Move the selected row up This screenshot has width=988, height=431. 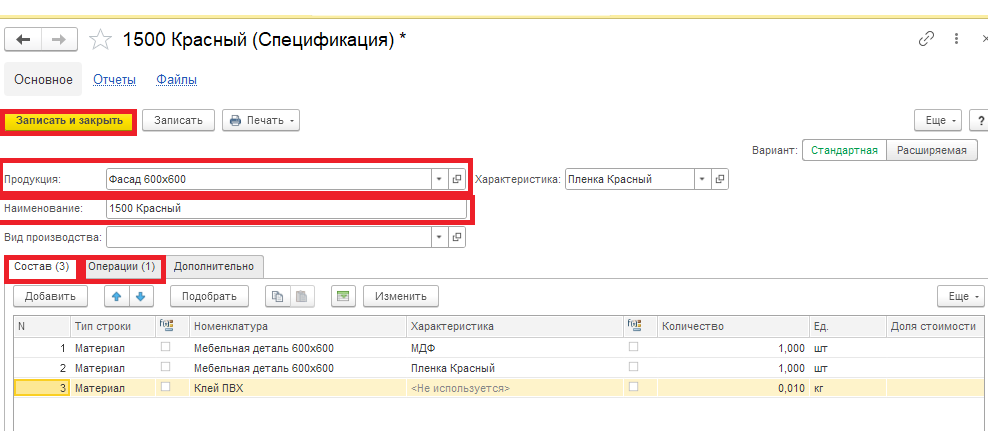pos(117,296)
